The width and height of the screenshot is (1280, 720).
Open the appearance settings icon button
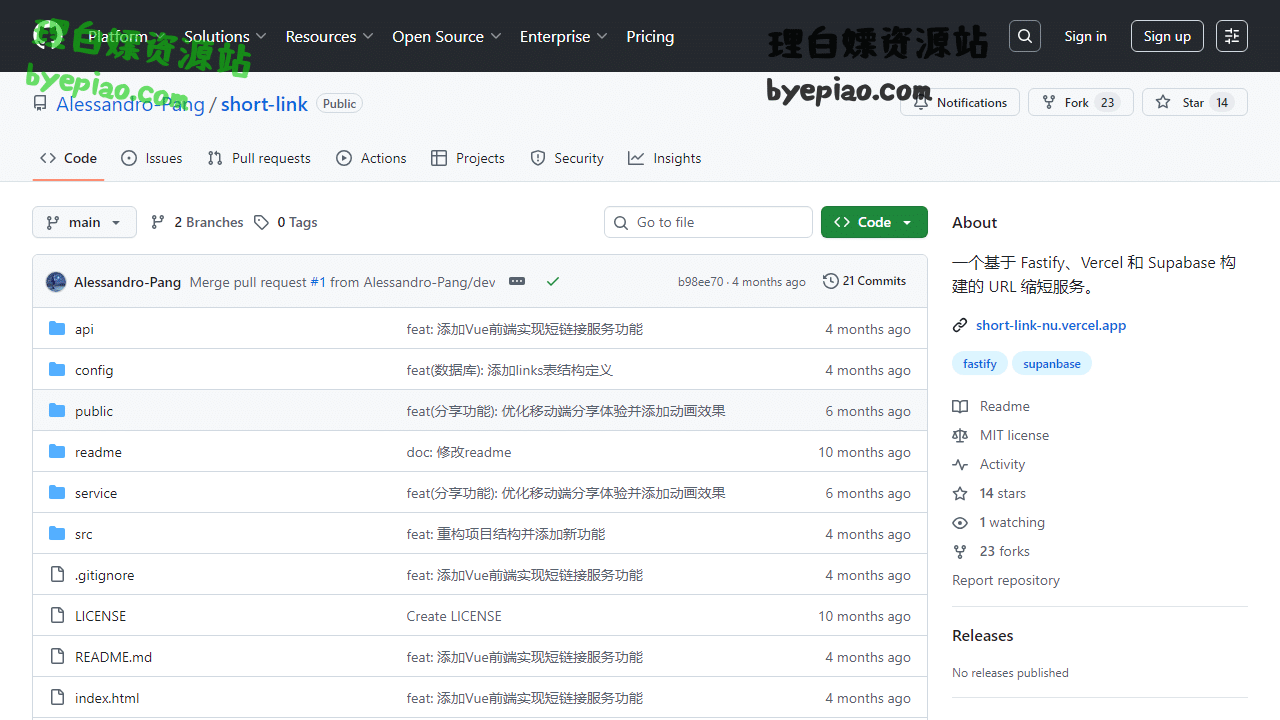(1231, 36)
